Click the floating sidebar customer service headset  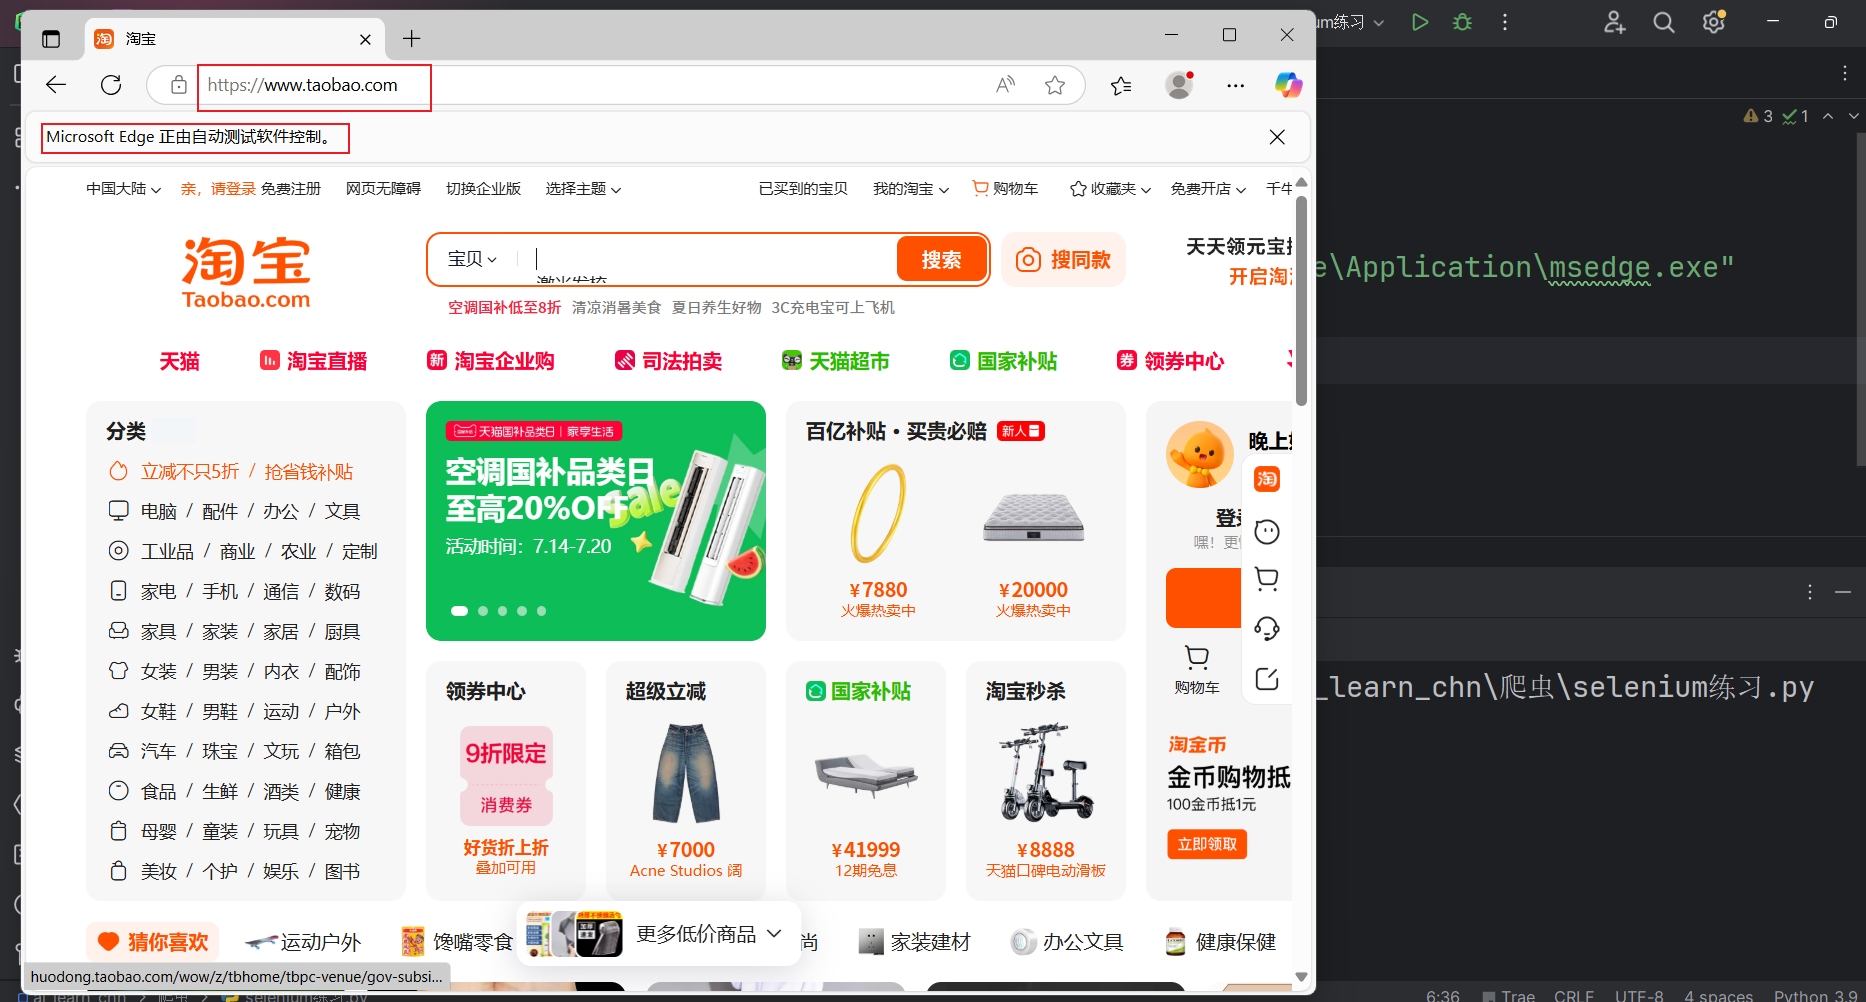click(1267, 628)
